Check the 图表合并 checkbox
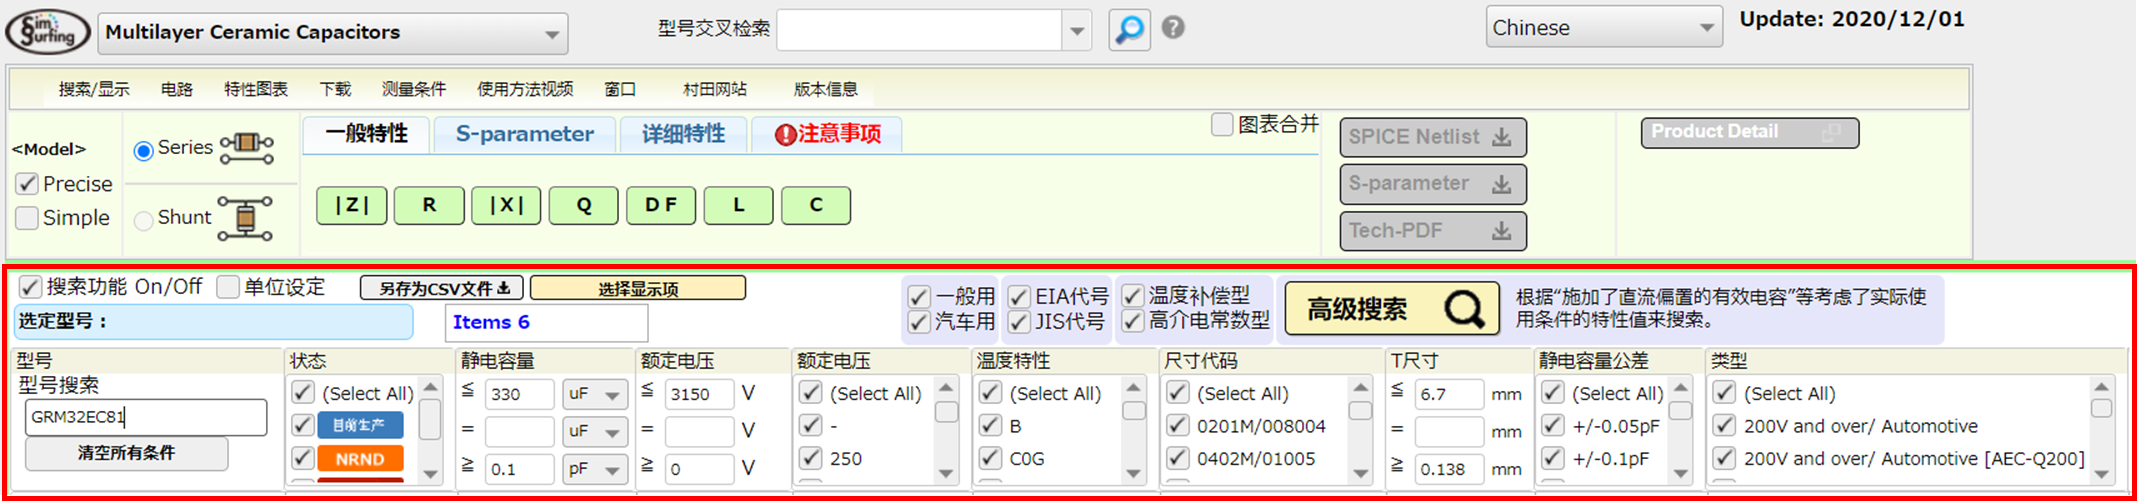 (1222, 125)
